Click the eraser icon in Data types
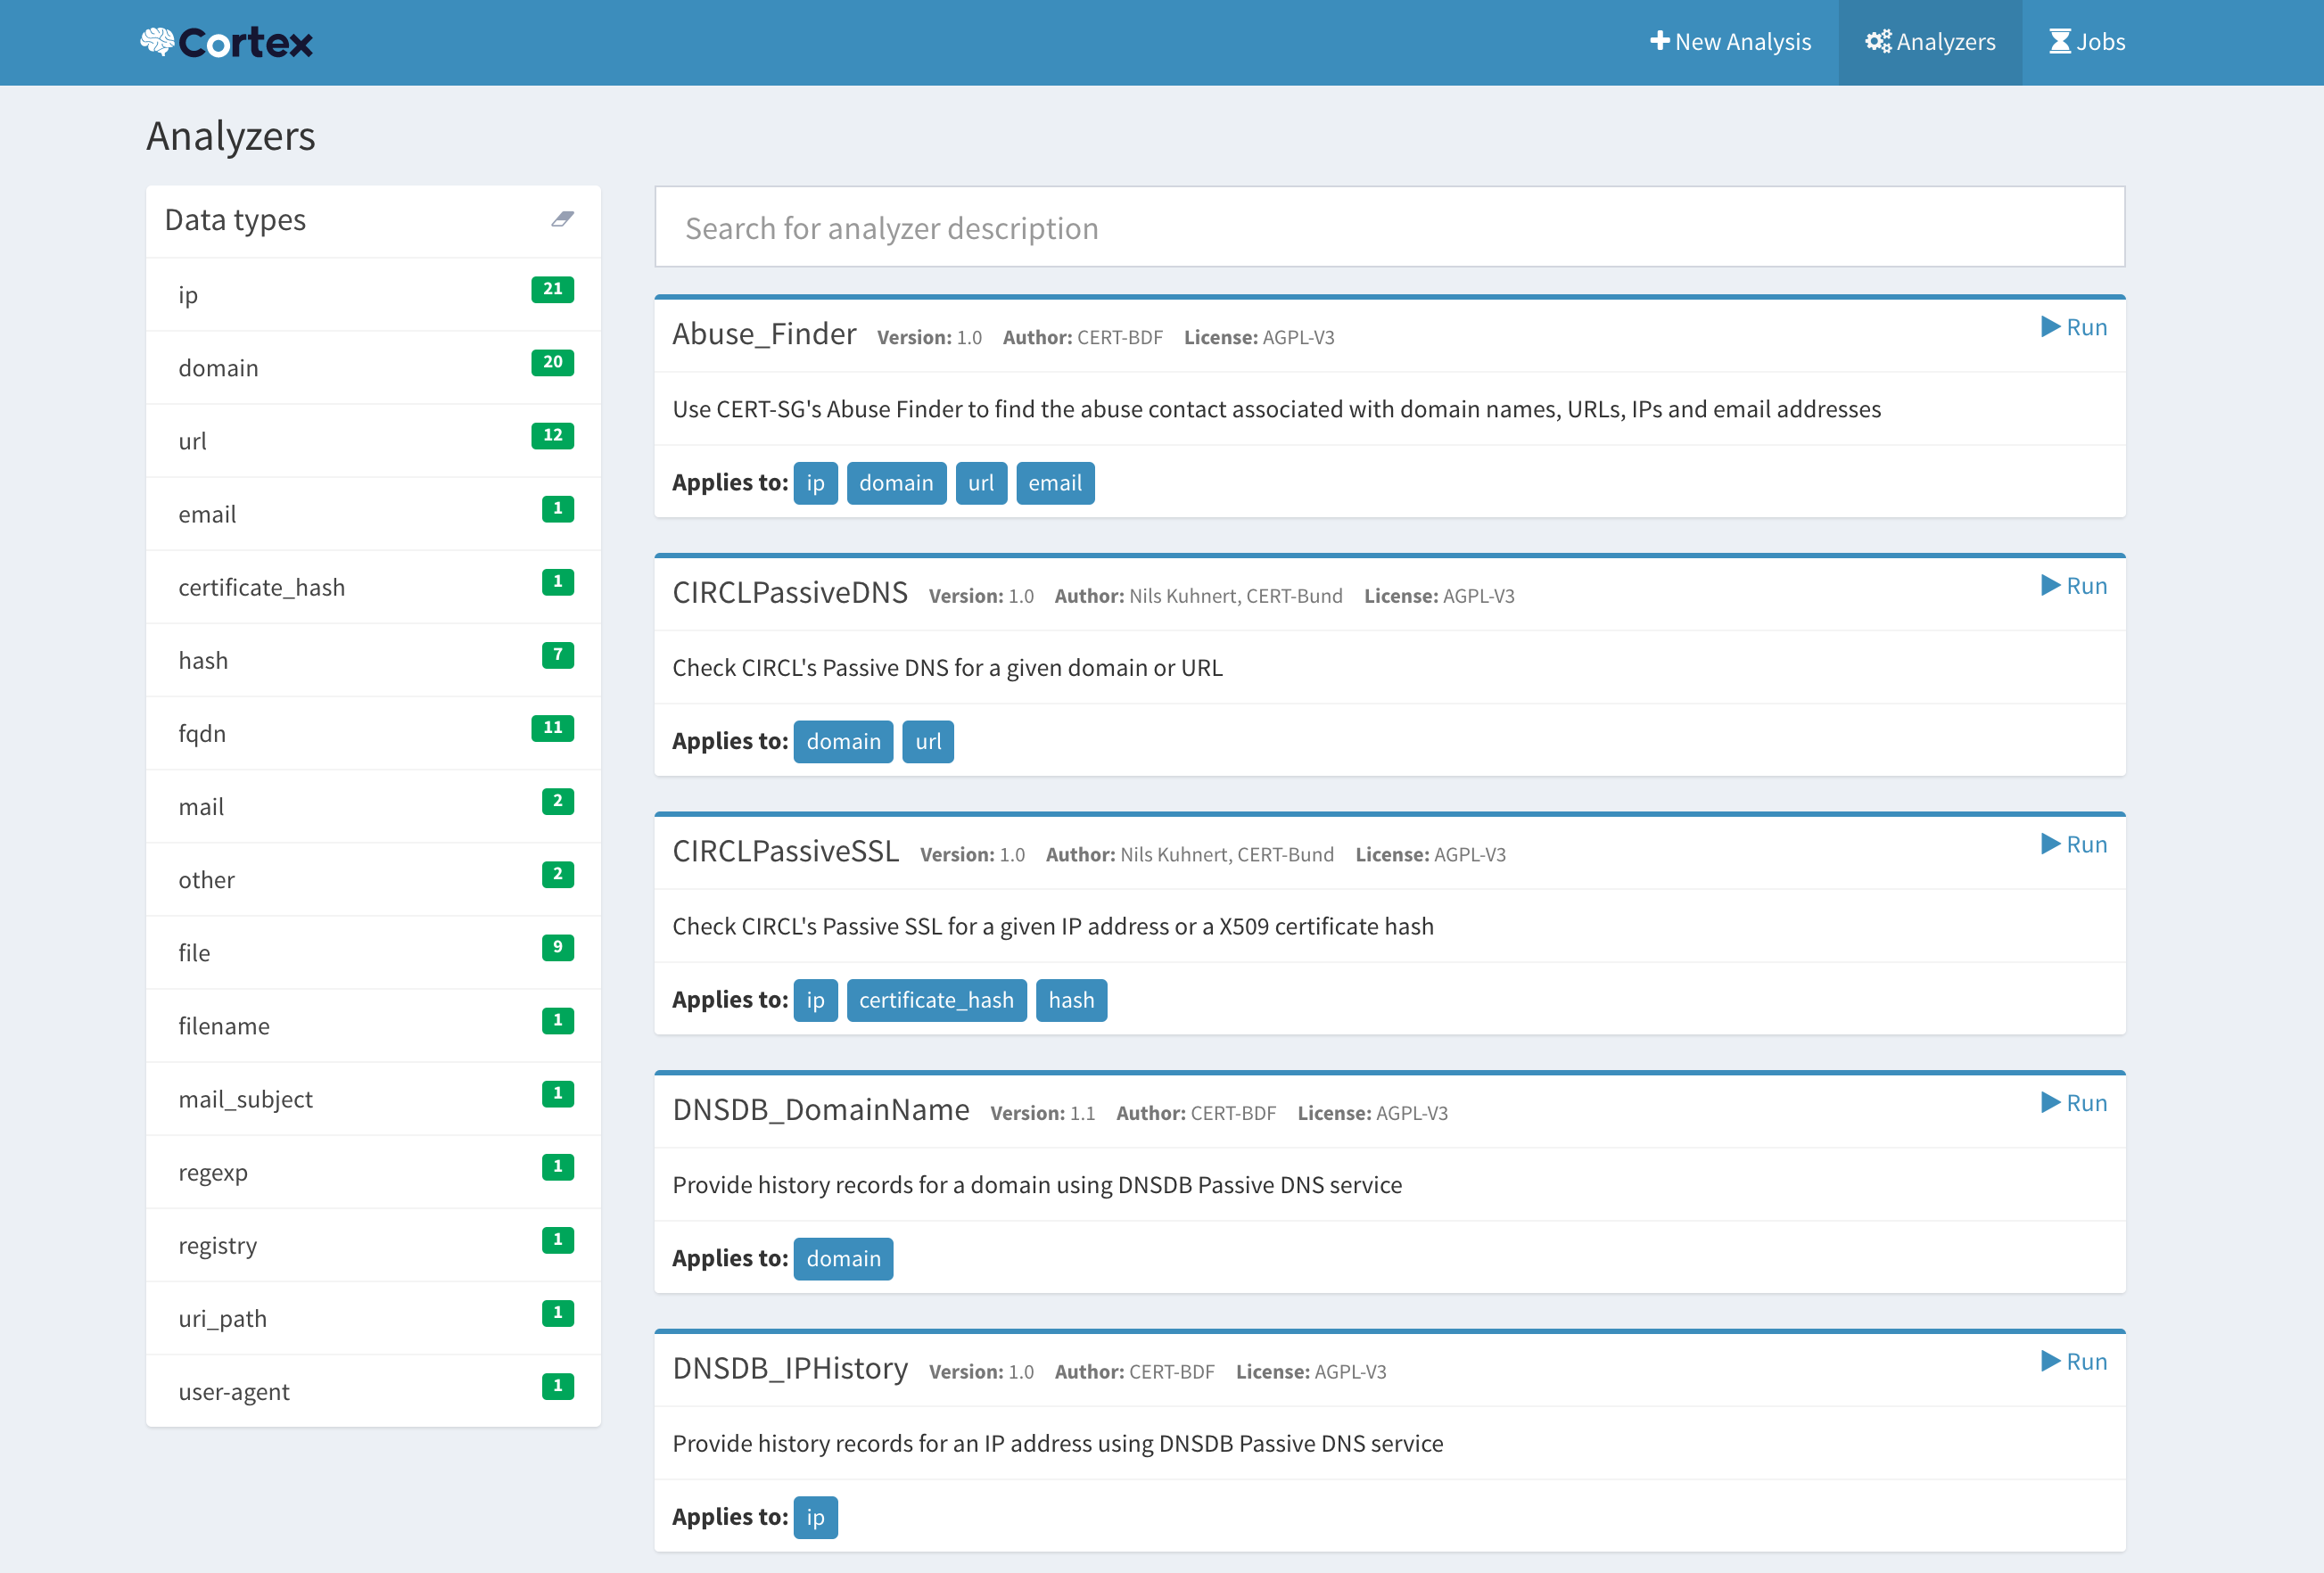The height and width of the screenshot is (1573, 2324). pos(562,219)
